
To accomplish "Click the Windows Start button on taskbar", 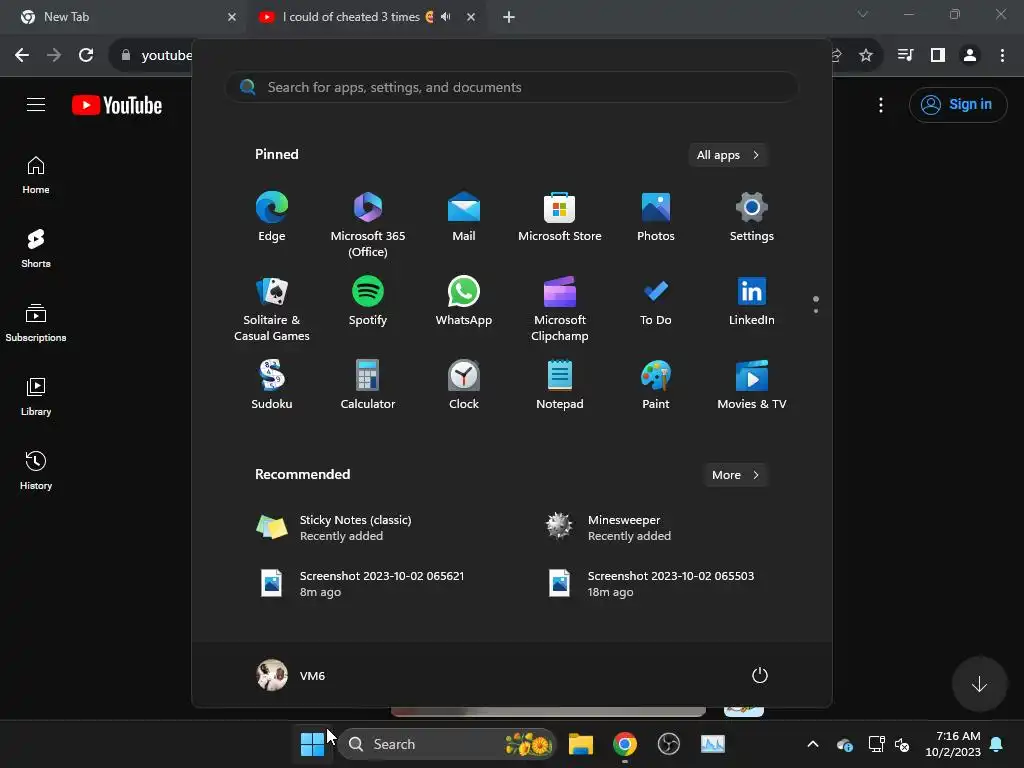I will (312, 744).
